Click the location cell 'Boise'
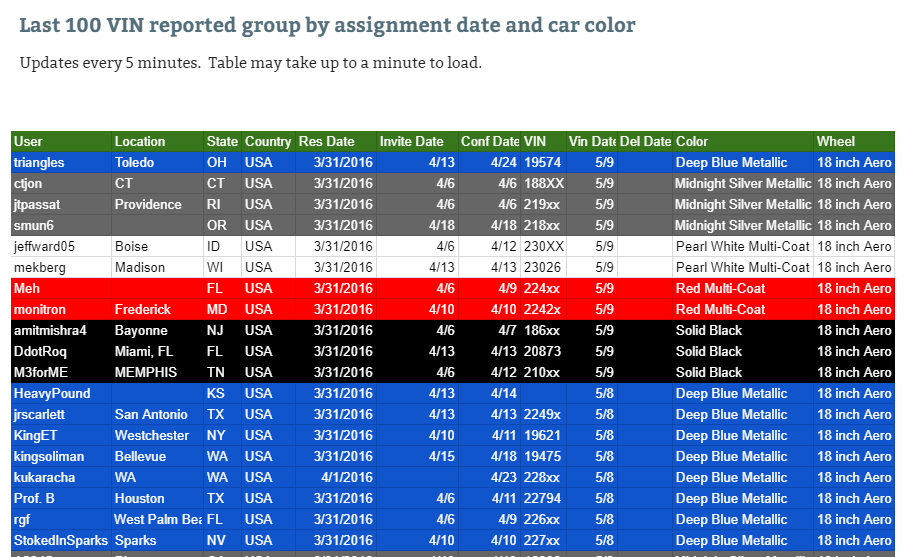The height and width of the screenshot is (557, 905). [x=158, y=246]
